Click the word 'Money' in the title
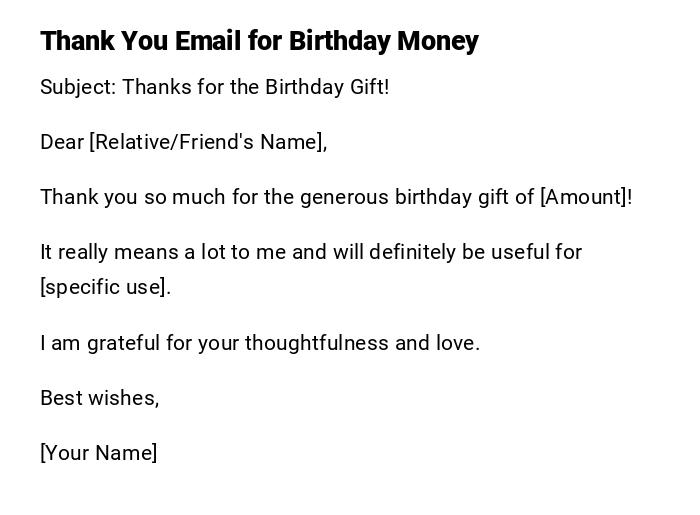 [437, 41]
